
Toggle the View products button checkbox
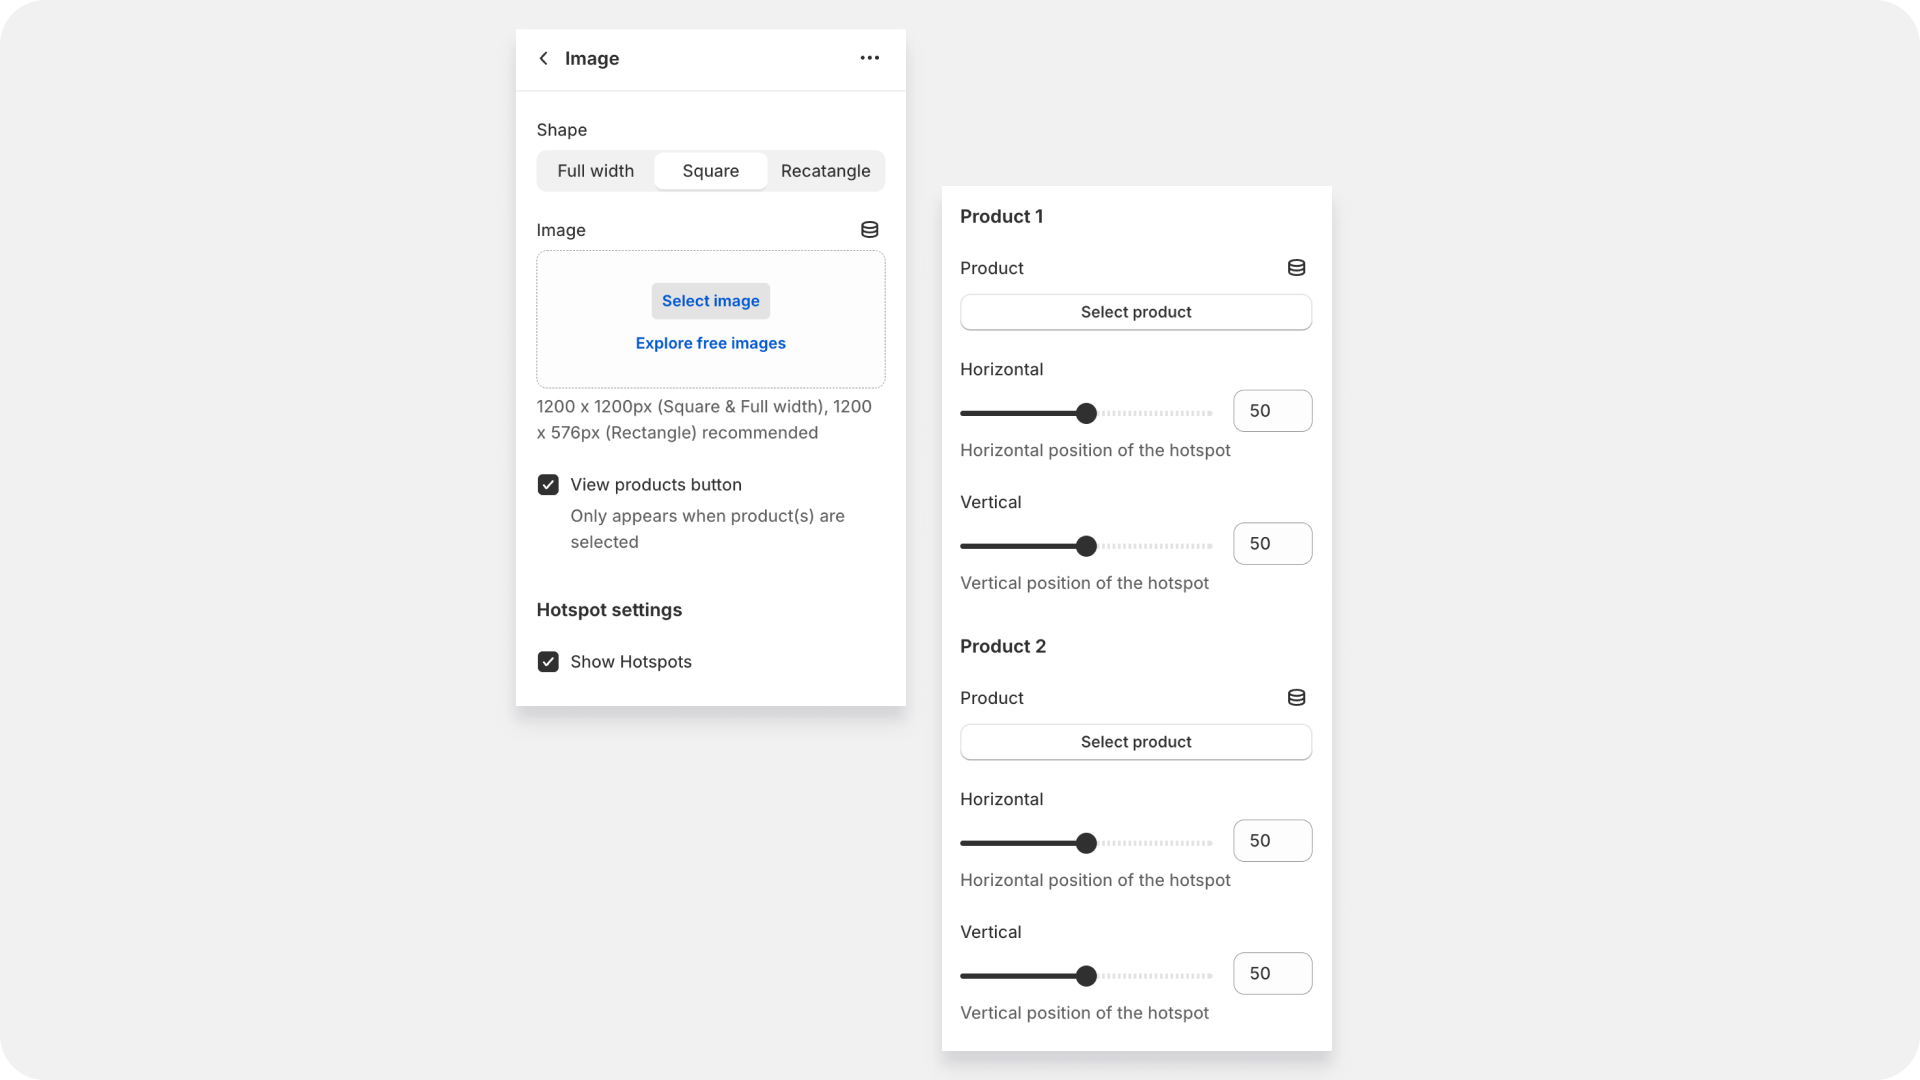(x=548, y=485)
